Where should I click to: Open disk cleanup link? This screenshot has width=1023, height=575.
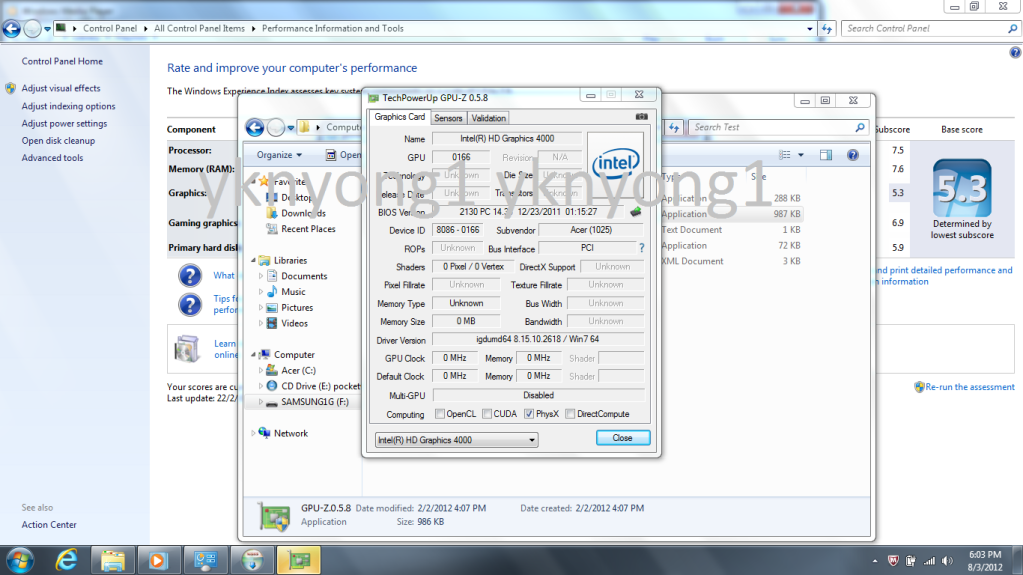(58, 141)
